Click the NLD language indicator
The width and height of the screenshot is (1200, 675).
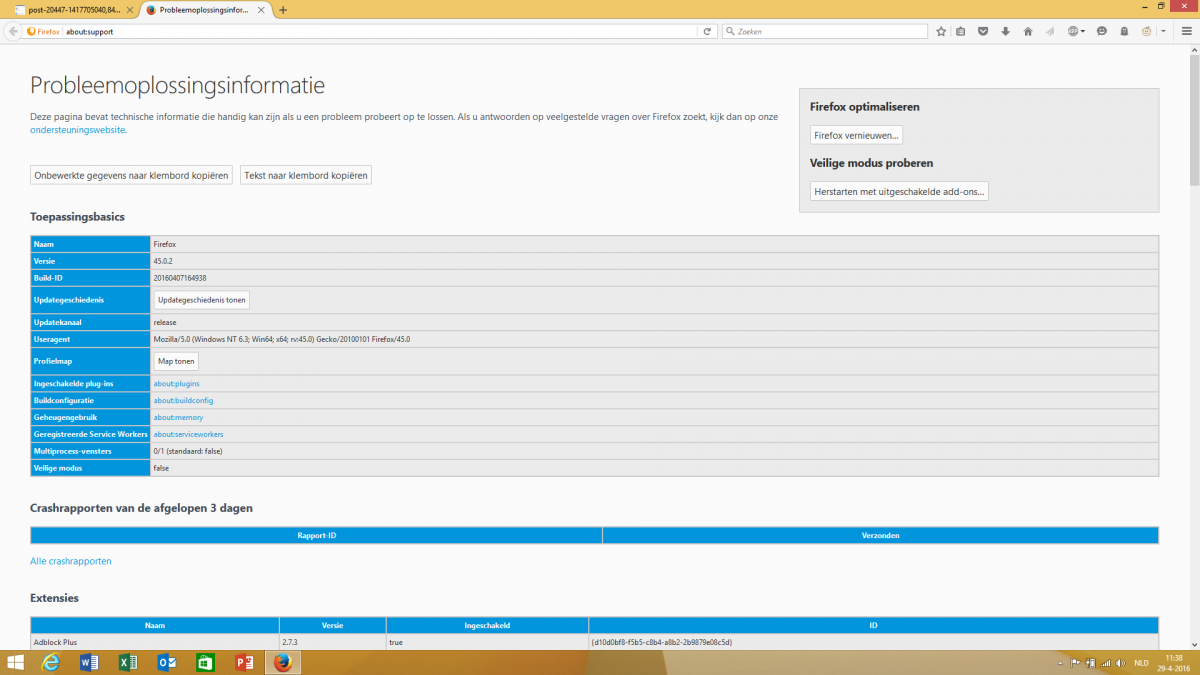pyautogui.click(x=1141, y=662)
